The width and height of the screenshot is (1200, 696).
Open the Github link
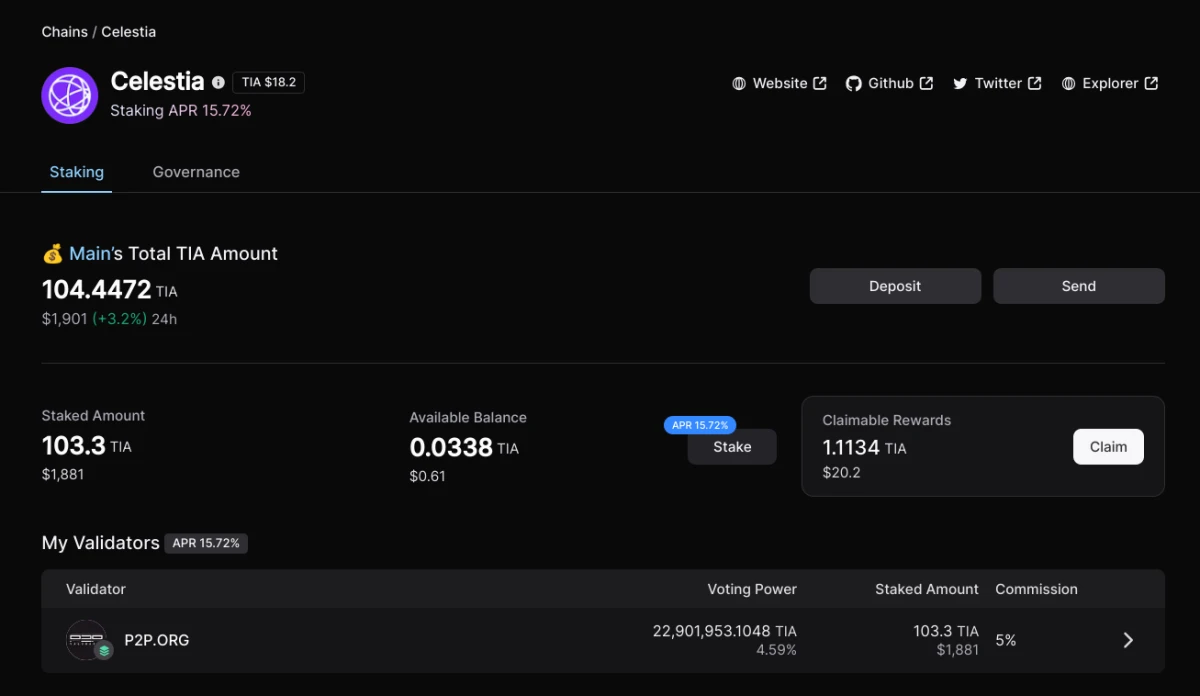[x=890, y=84]
